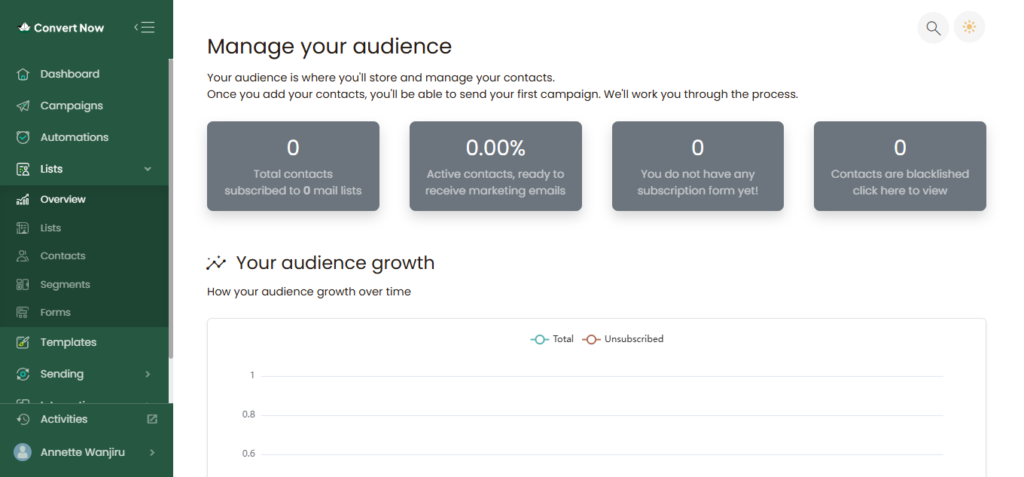
Task: Open Activities in the sidebar
Action: (64, 419)
